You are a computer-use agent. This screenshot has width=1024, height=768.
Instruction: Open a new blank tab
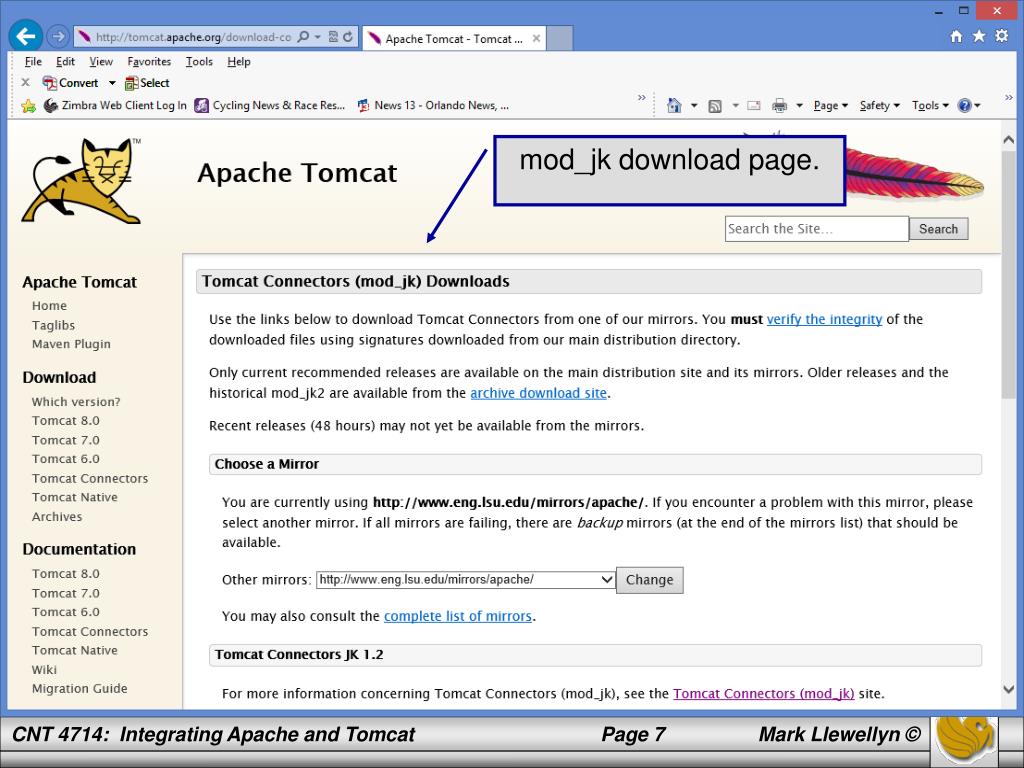pyautogui.click(x=559, y=38)
